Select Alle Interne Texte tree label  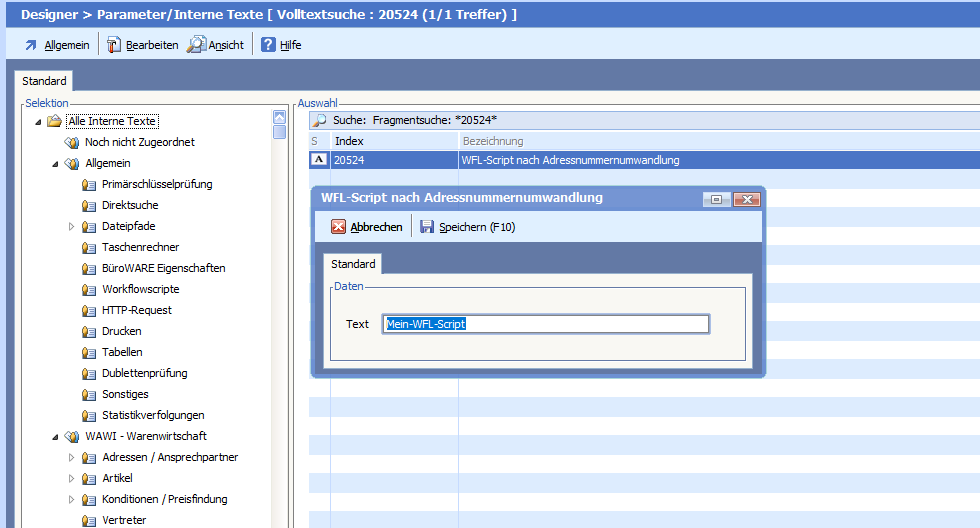click(112, 121)
